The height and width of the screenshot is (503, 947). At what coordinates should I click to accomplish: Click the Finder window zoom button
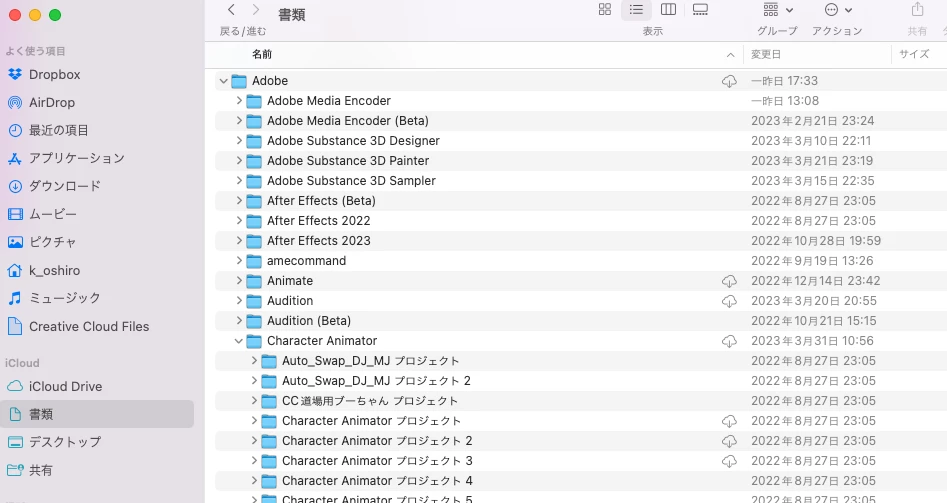pyautogui.click(x=55, y=15)
